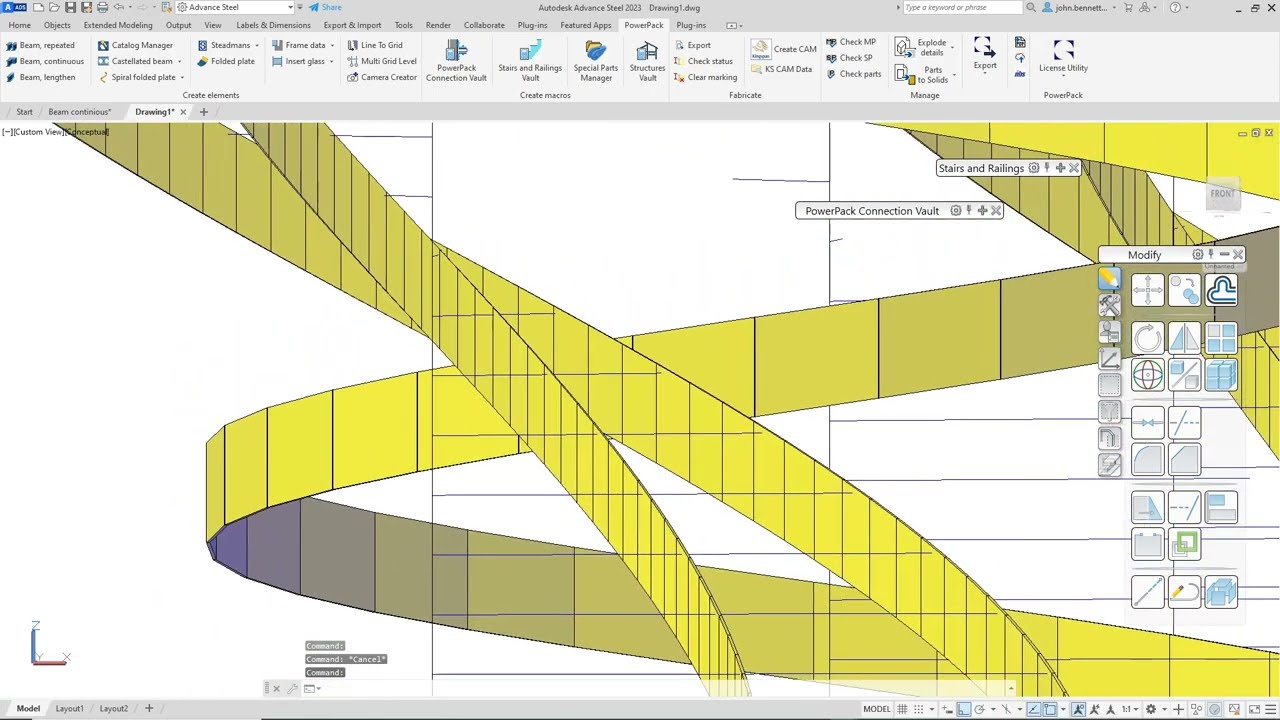
Task: Select the Fillet tool in Modify palette
Action: [x=1148, y=460]
